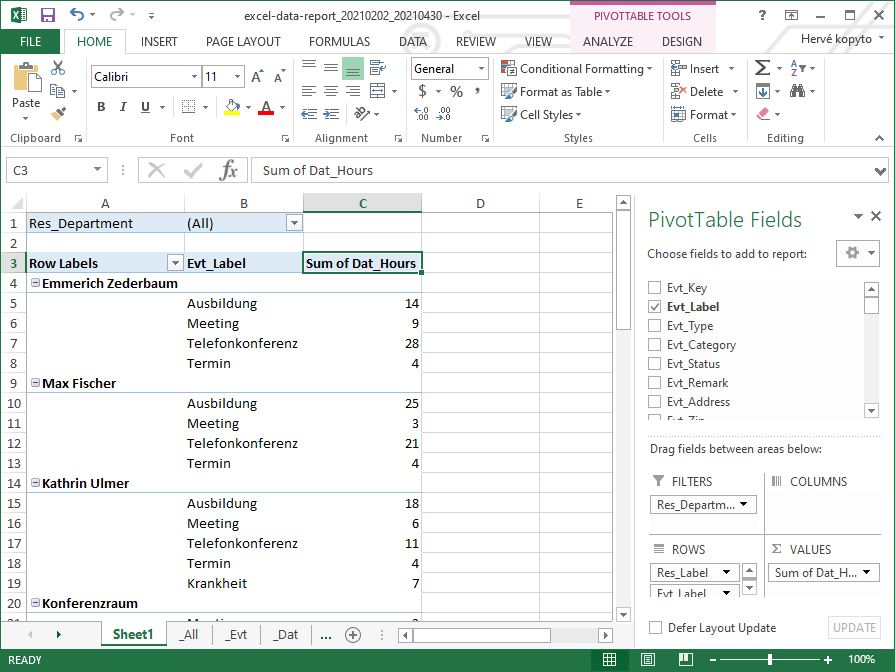
Task: Apply Italic formatting
Action: click(x=123, y=107)
